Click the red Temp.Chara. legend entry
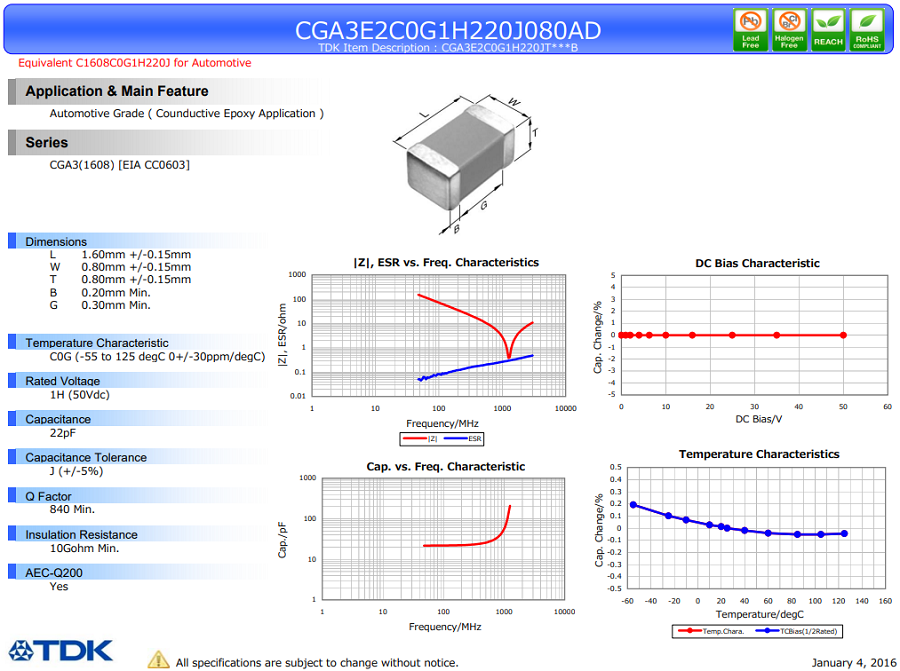The width and height of the screenshot is (900, 671). (711, 631)
